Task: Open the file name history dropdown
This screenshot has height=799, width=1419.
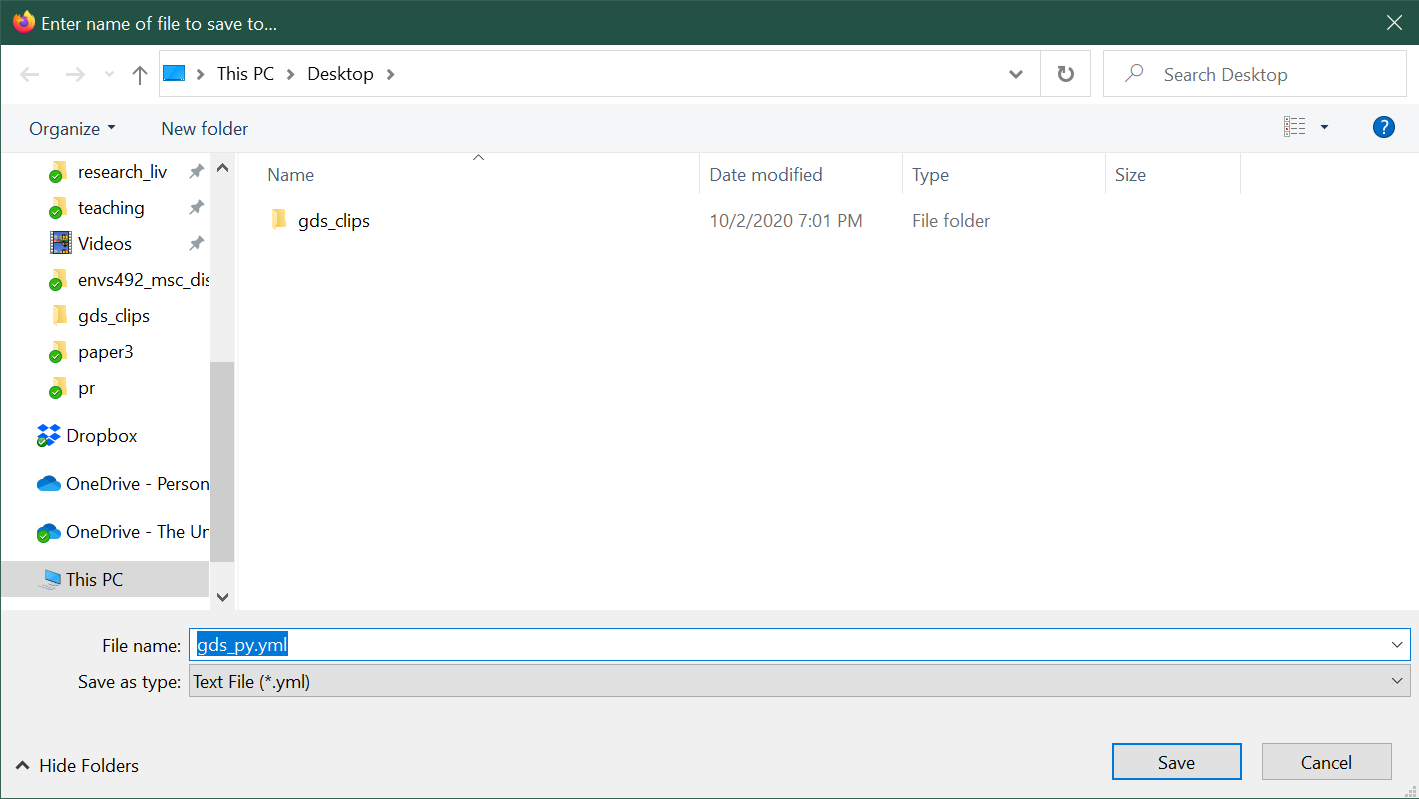Action: click(1397, 644)
